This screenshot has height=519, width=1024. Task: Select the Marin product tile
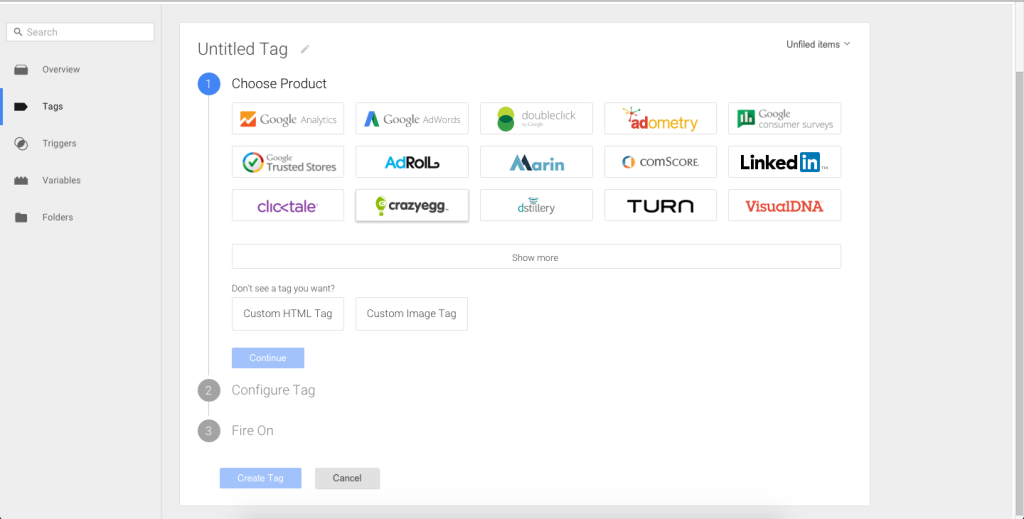point(536,162)
